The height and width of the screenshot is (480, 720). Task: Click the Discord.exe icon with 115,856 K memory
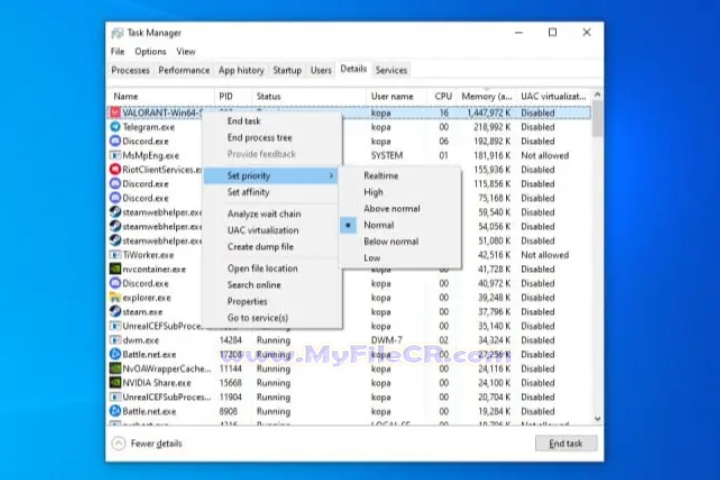pyautogui.click(x=115, y=184)
